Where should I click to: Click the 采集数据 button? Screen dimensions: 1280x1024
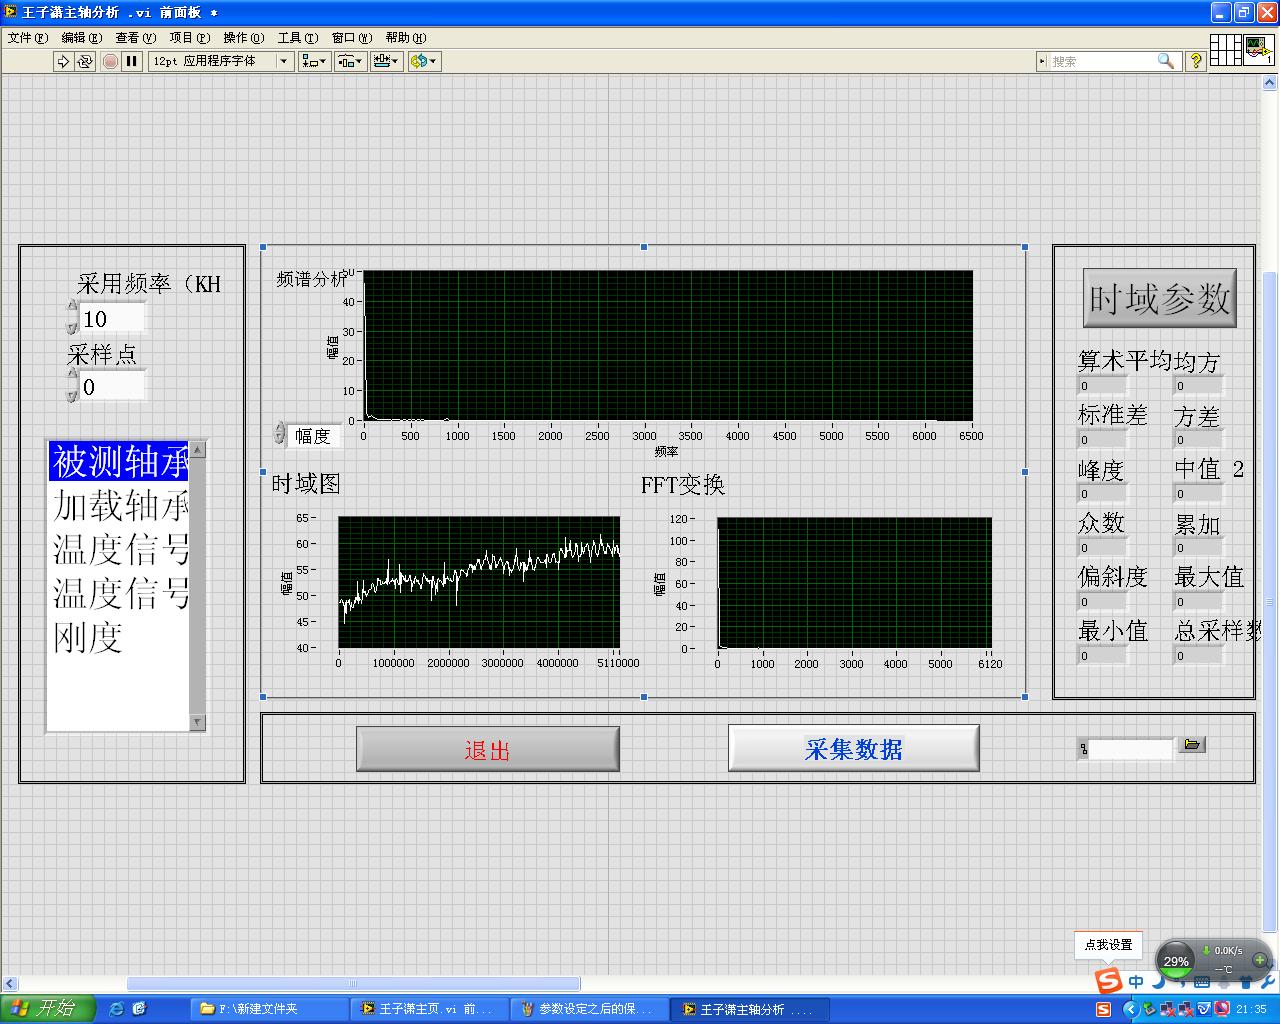point(854,748)
